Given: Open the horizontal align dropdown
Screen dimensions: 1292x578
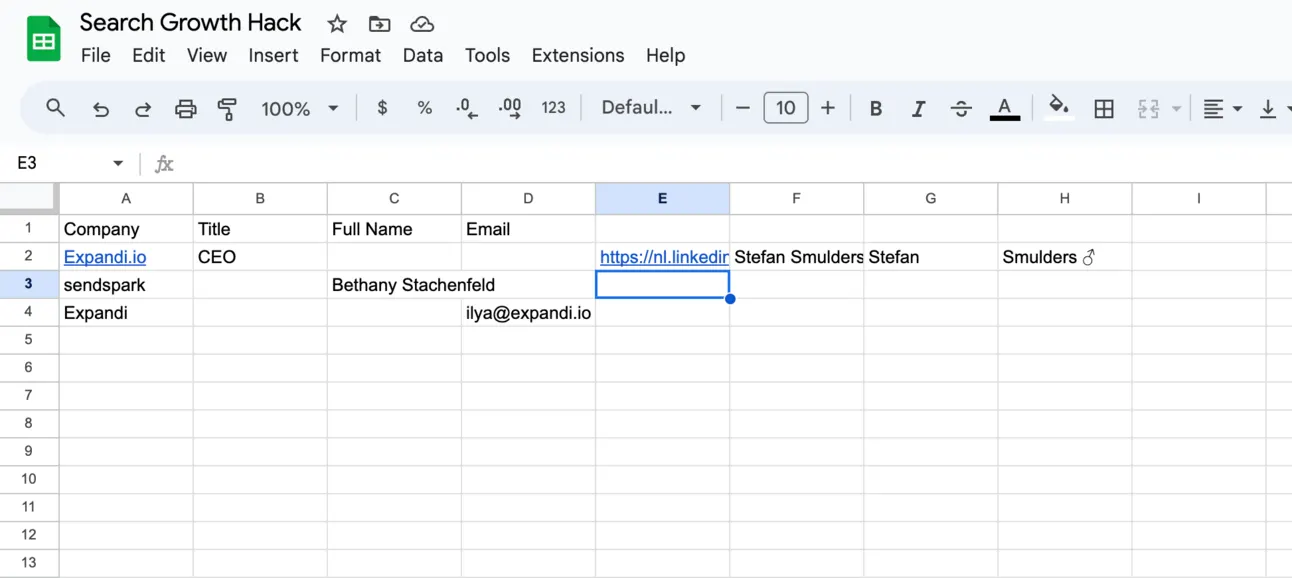Looking at the screenshot, I should click(1222, 109).
